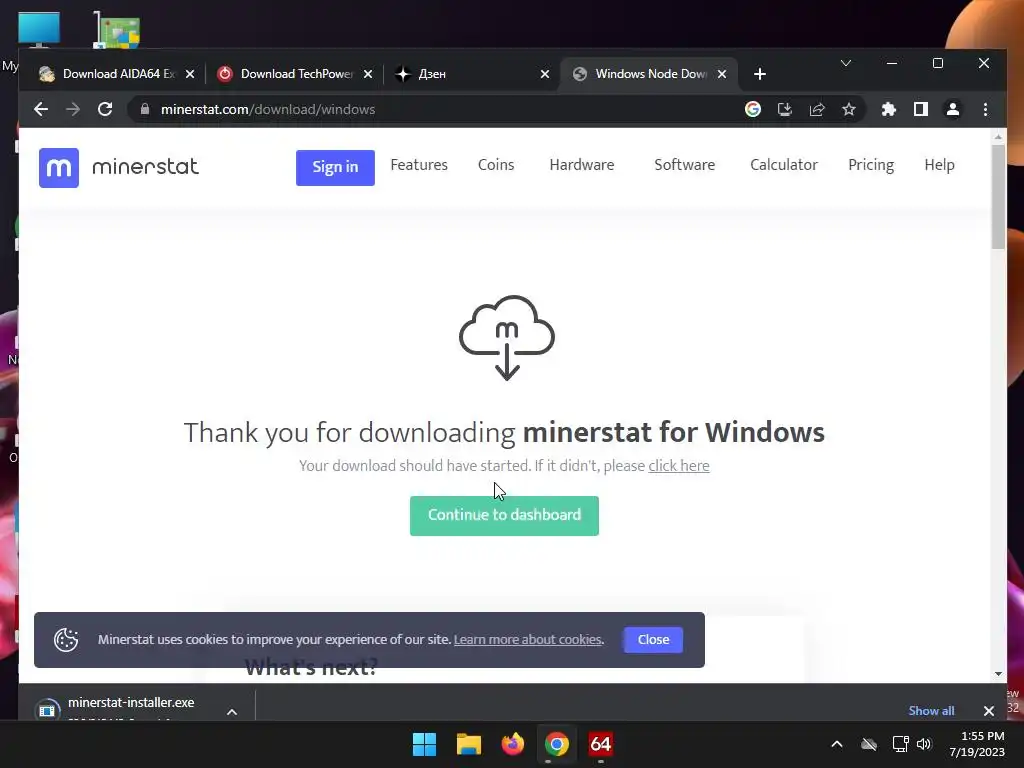Image resolution: width=1024 pixels, height=768 pixels.
Task: Open the Coins menu
Action: [x=496, y=165]
